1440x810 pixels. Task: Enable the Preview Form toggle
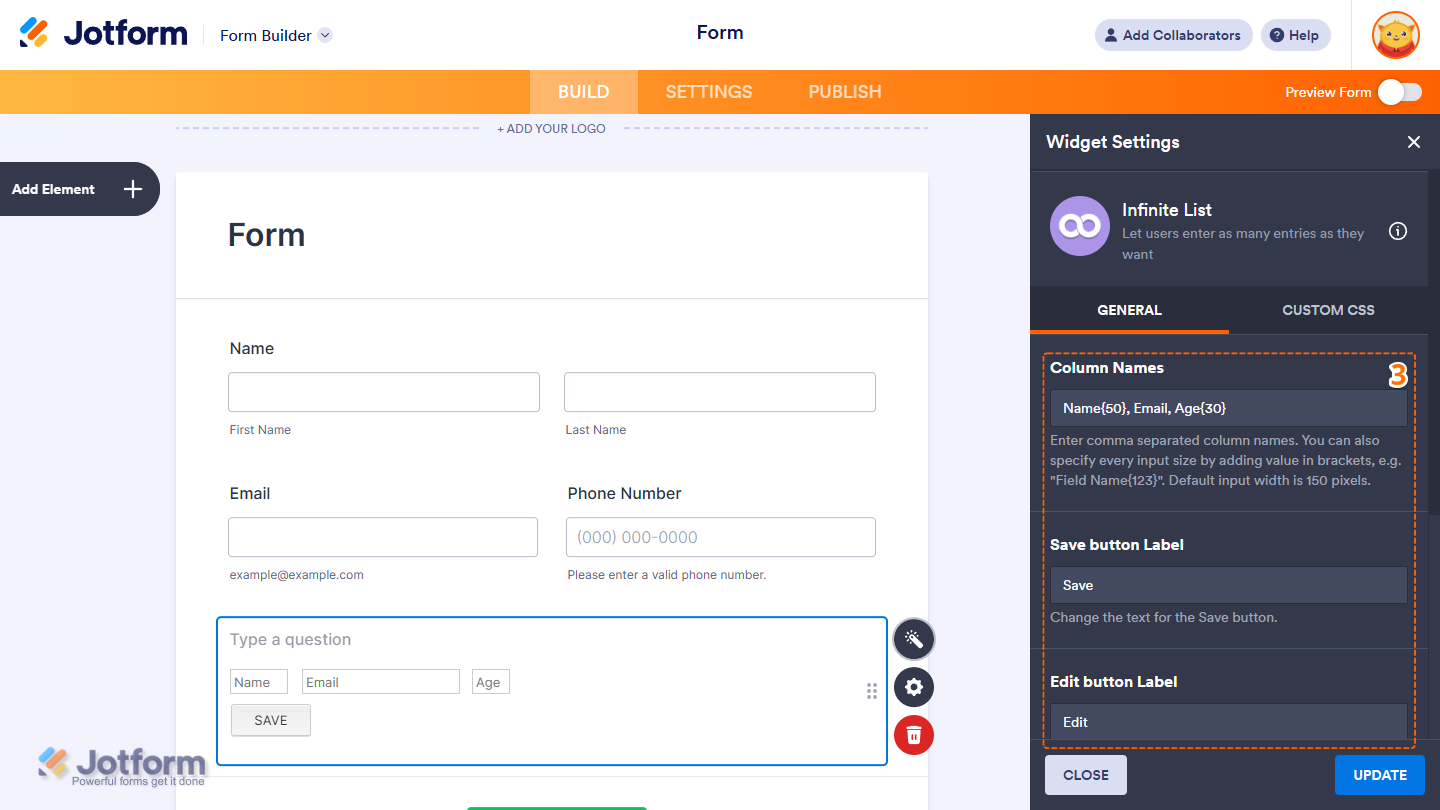1400,91
